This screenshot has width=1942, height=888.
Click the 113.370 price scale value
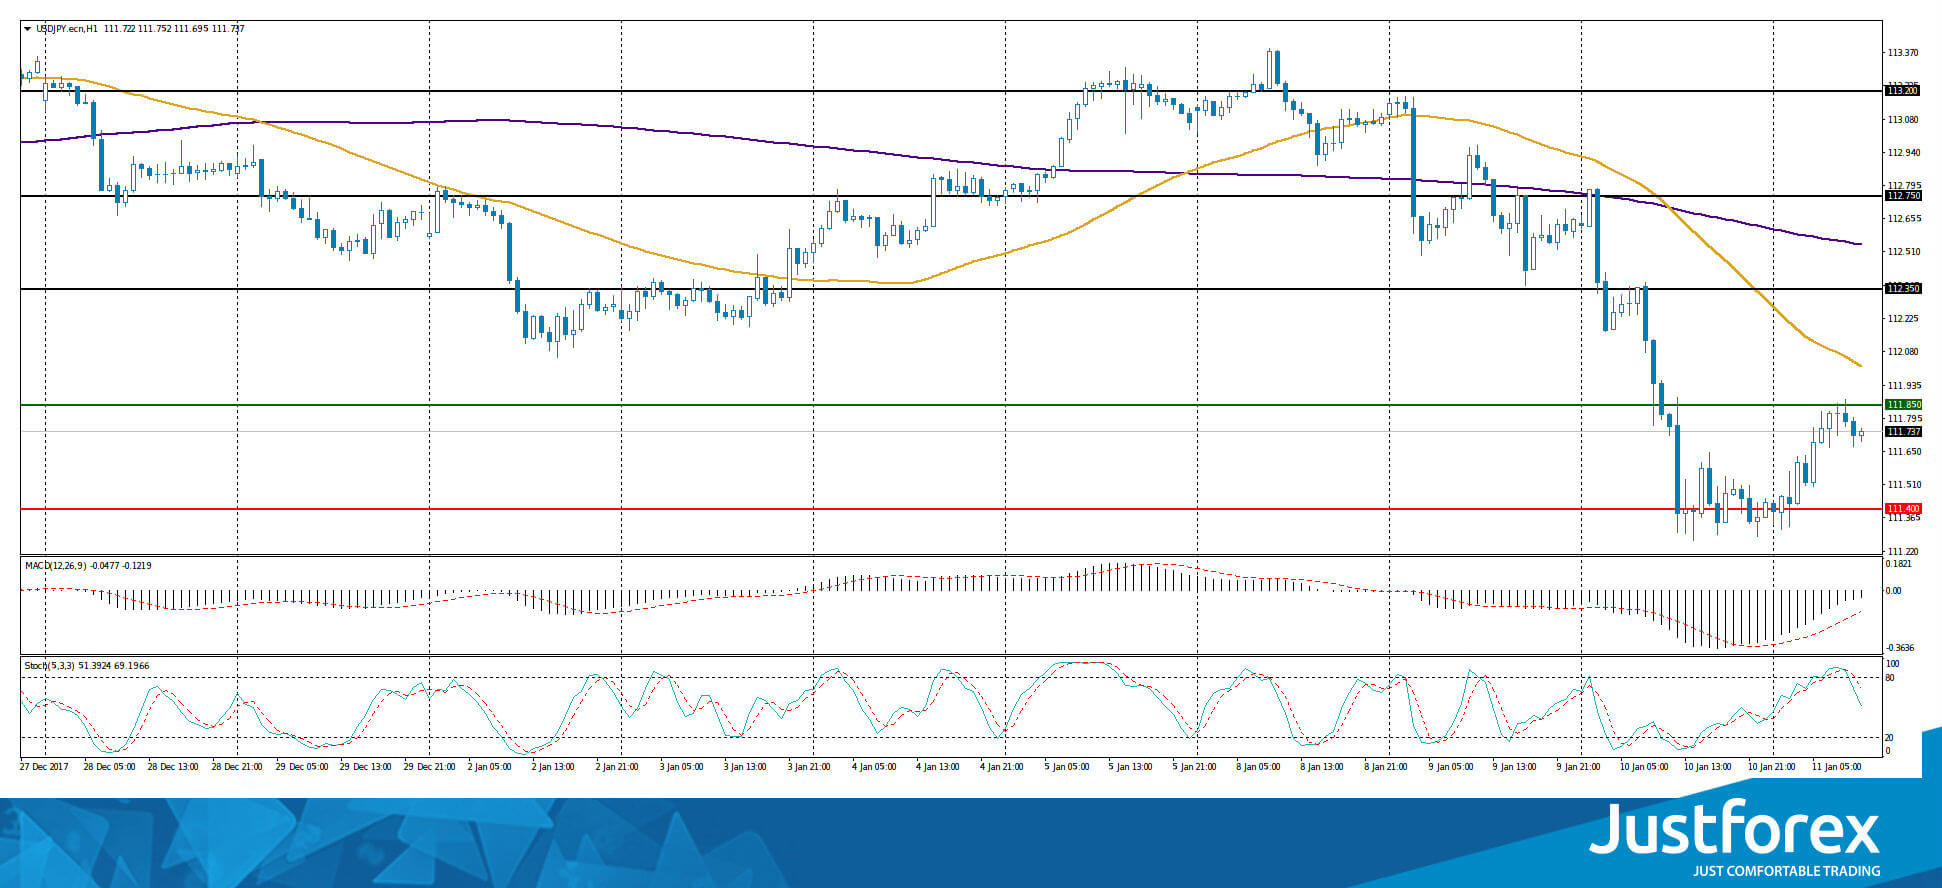click(1903, 53)
